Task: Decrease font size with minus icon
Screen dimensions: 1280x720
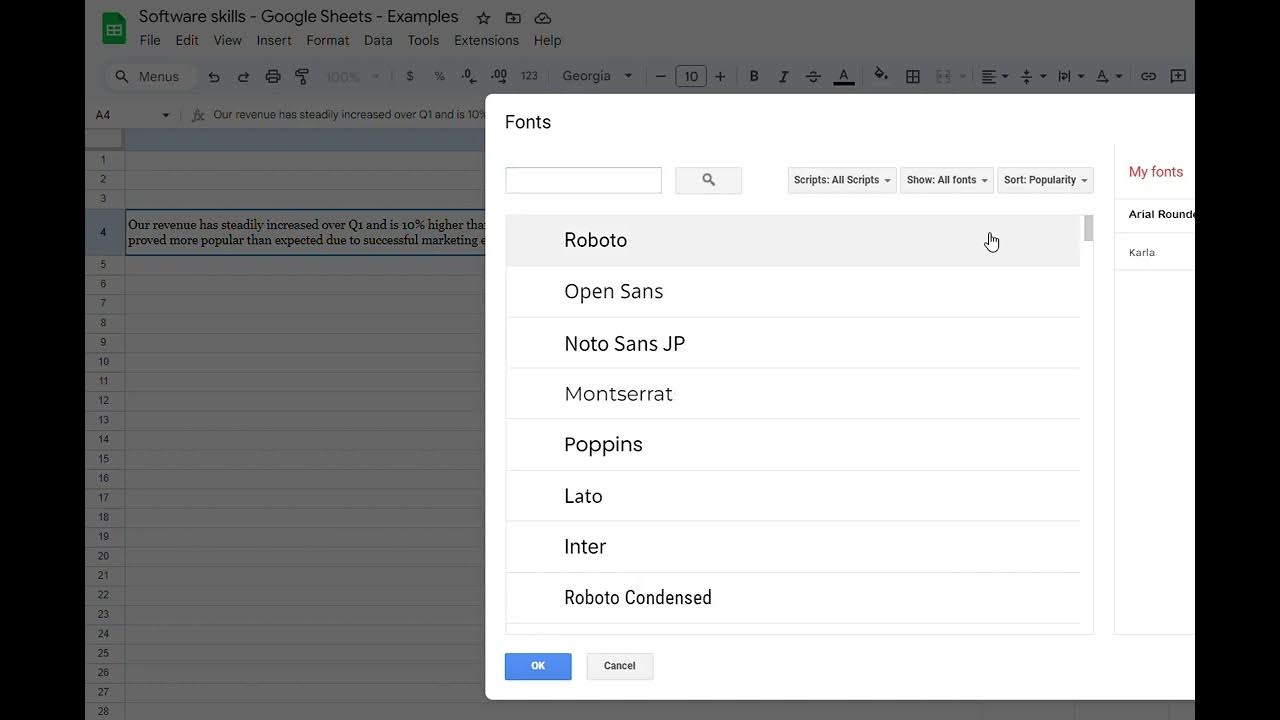Action: [661, 76]
